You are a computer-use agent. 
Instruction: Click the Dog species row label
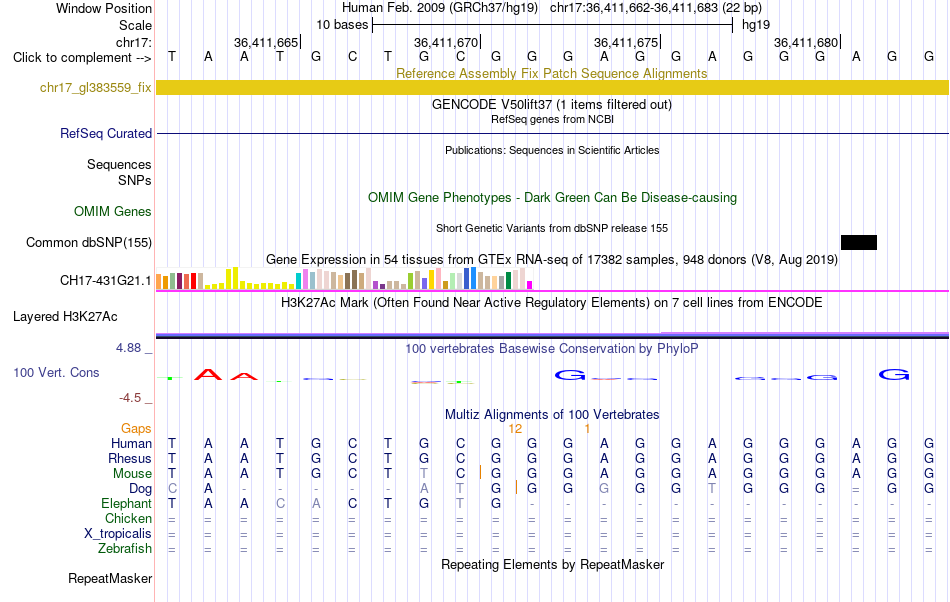pos(140,489)
